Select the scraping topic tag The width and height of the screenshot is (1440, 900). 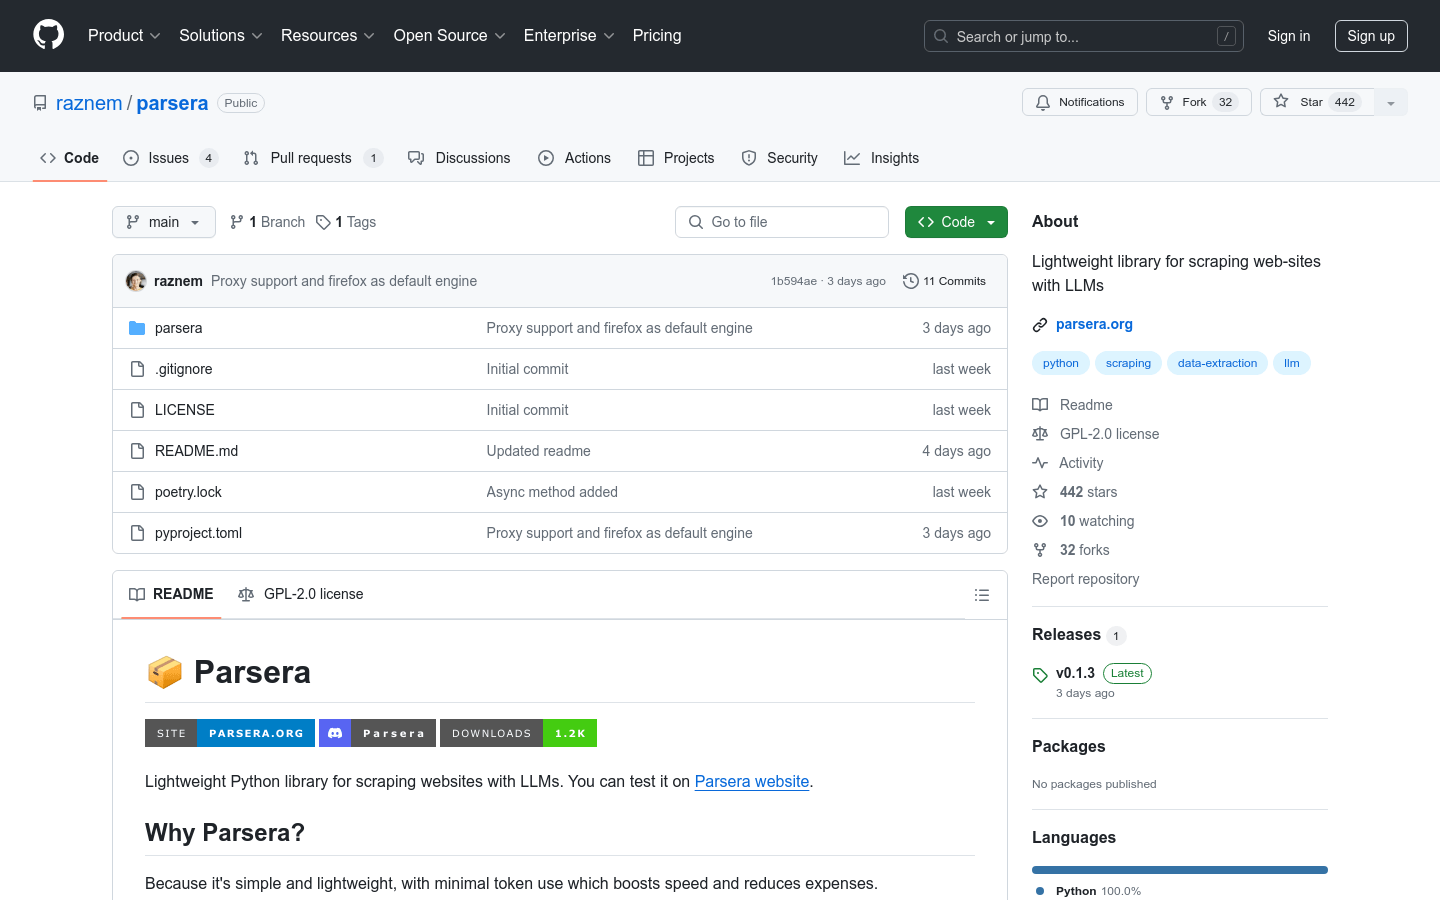click(1128, 363)
